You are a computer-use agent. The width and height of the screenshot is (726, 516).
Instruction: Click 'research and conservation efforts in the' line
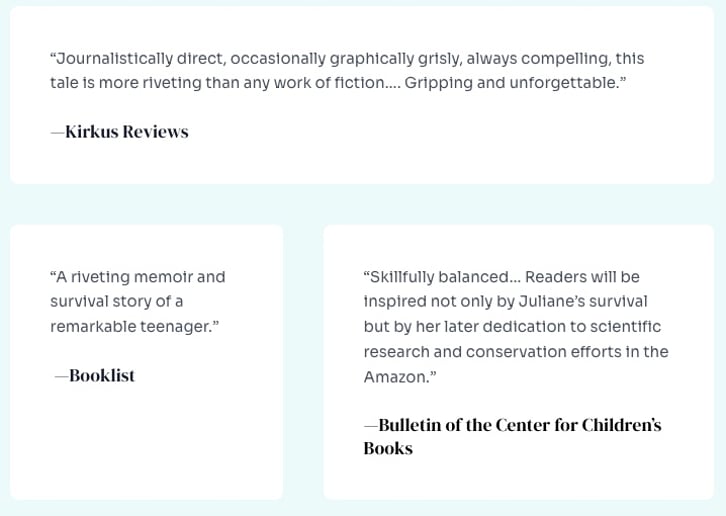(516, 352)
